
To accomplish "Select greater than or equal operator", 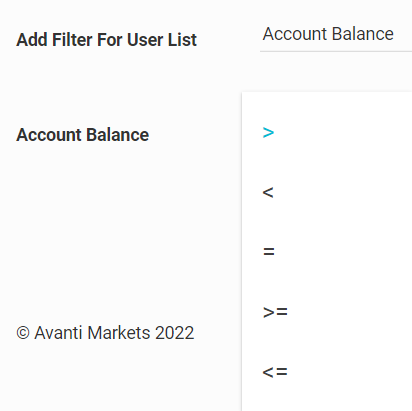I will tap(327, 312).
